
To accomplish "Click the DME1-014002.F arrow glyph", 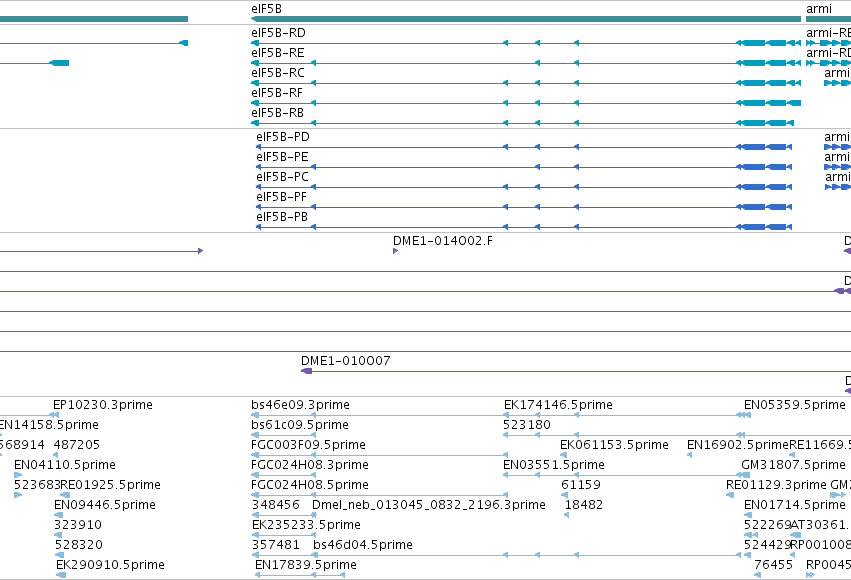I will [396, 251].
